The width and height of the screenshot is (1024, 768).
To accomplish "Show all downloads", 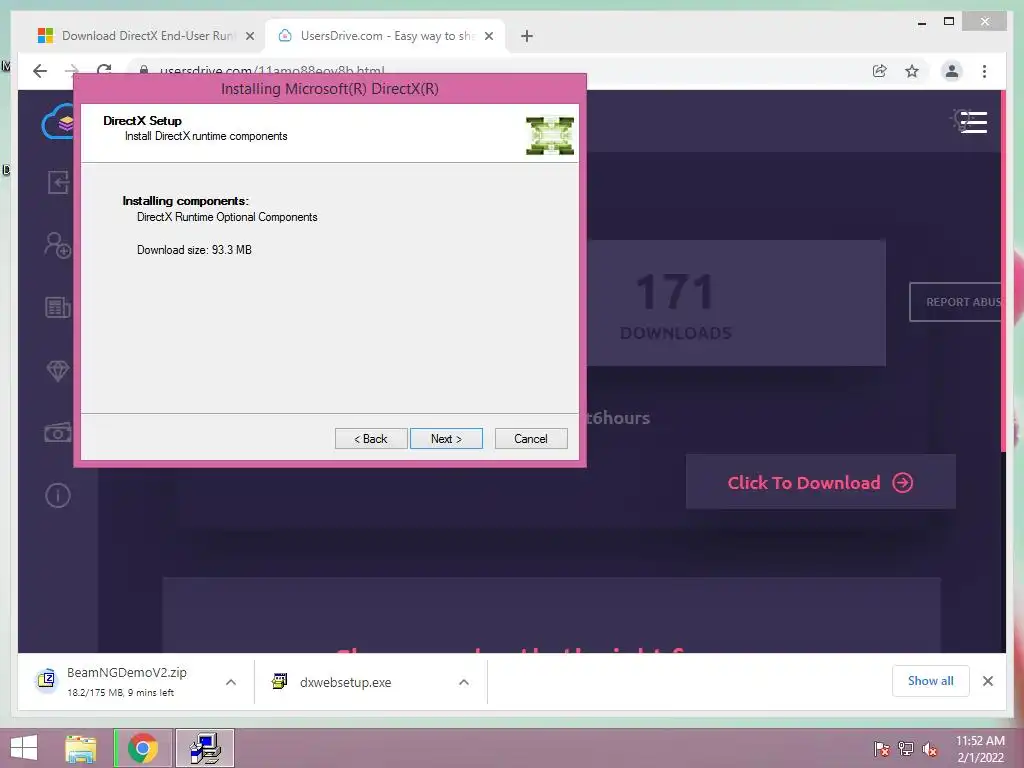I will click(x=931, y=681).
